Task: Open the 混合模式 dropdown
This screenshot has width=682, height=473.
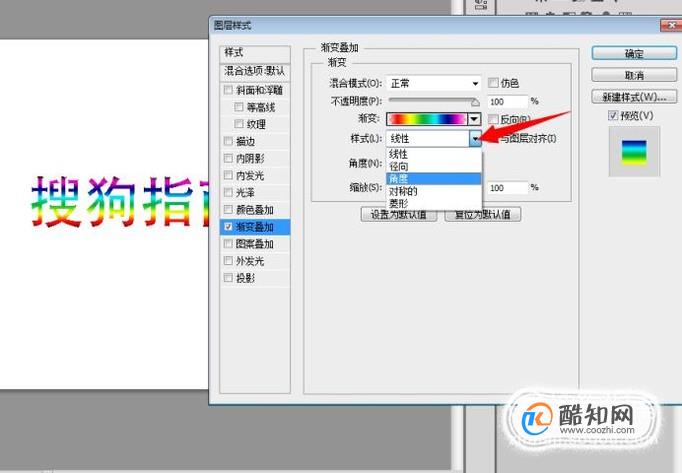Action: [434, 83]
